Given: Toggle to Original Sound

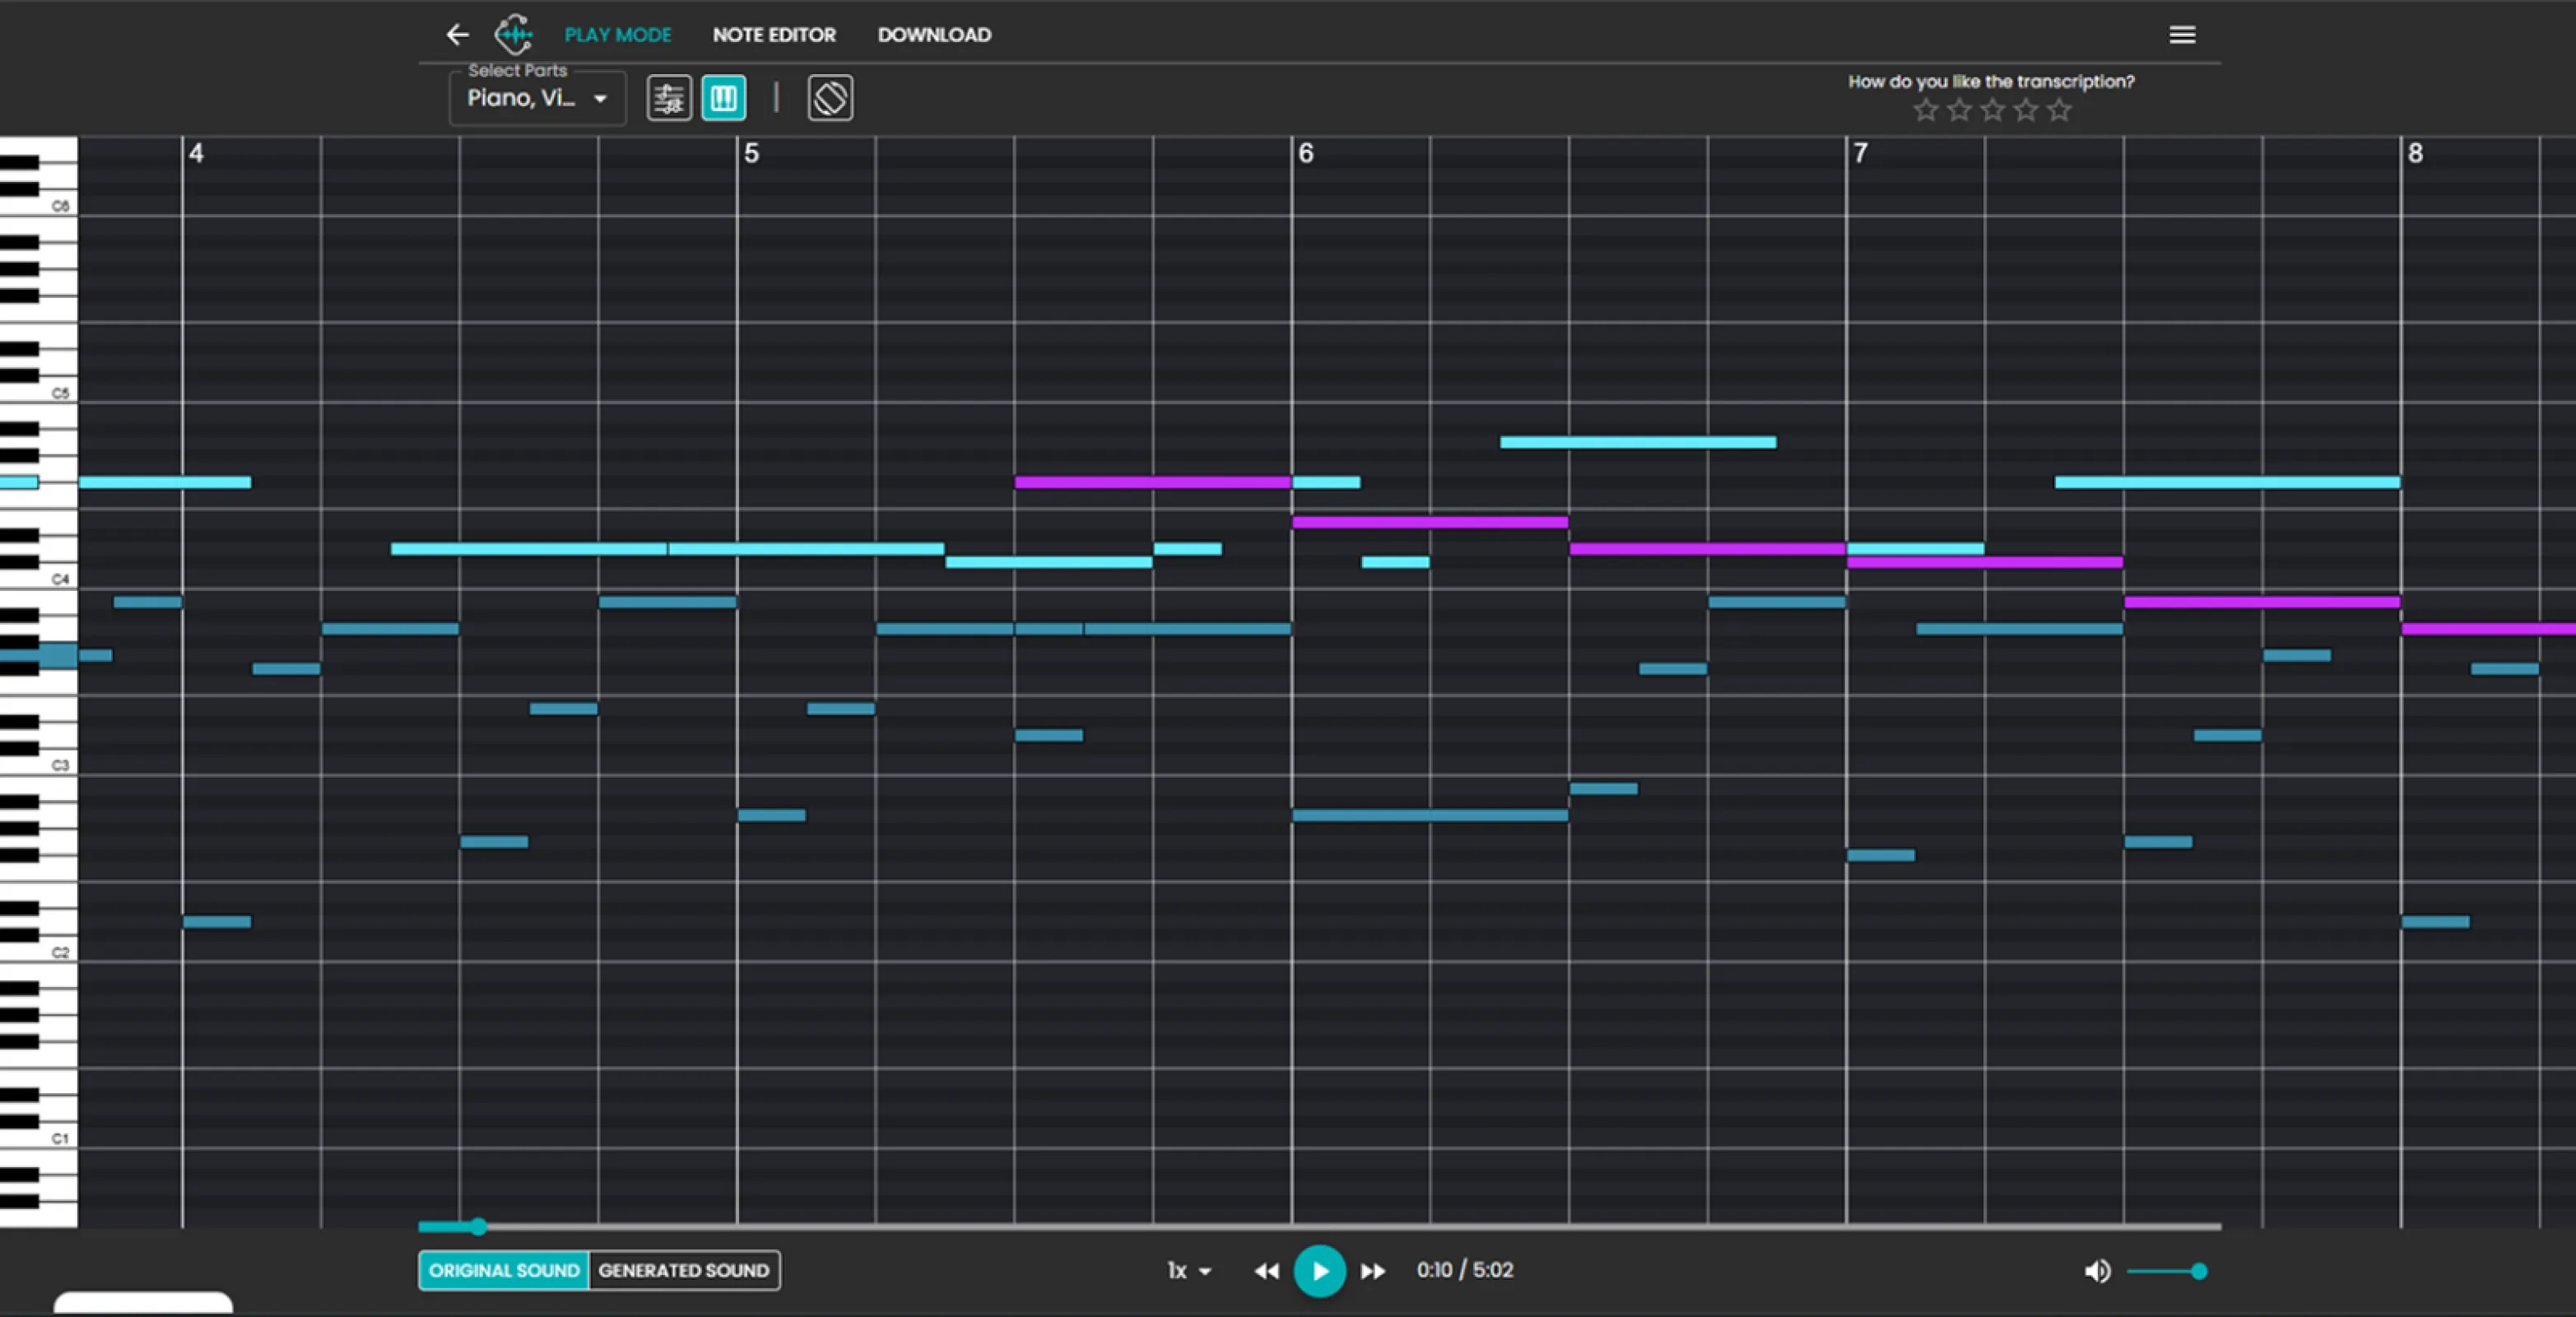Looking at the screenshot, I should 504,1270.
